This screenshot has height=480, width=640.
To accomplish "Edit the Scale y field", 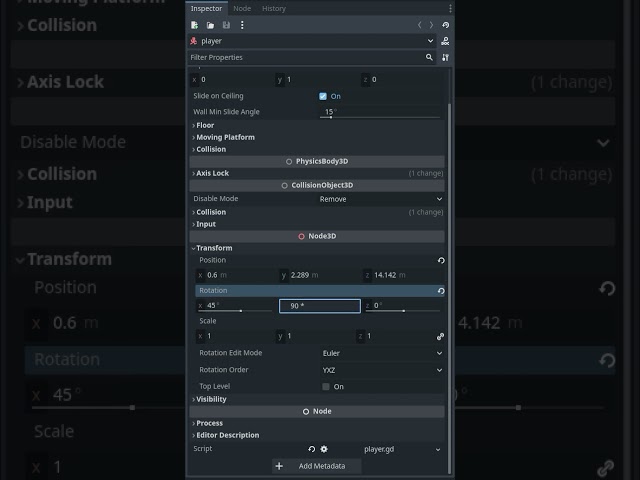I will click(x=315, y=336).
